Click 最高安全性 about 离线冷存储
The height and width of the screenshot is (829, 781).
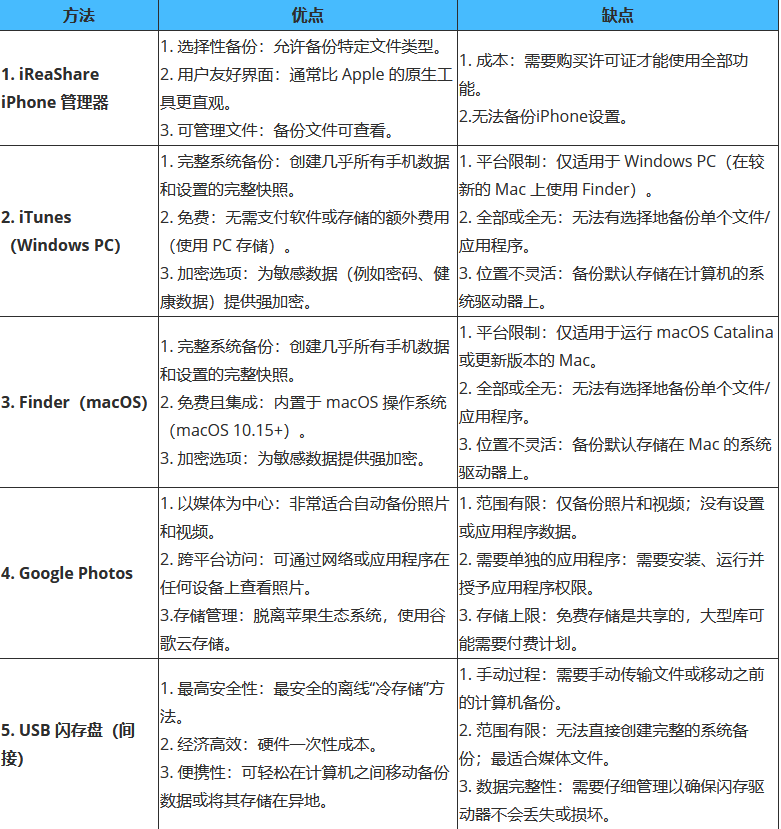[x=302, y=703]
